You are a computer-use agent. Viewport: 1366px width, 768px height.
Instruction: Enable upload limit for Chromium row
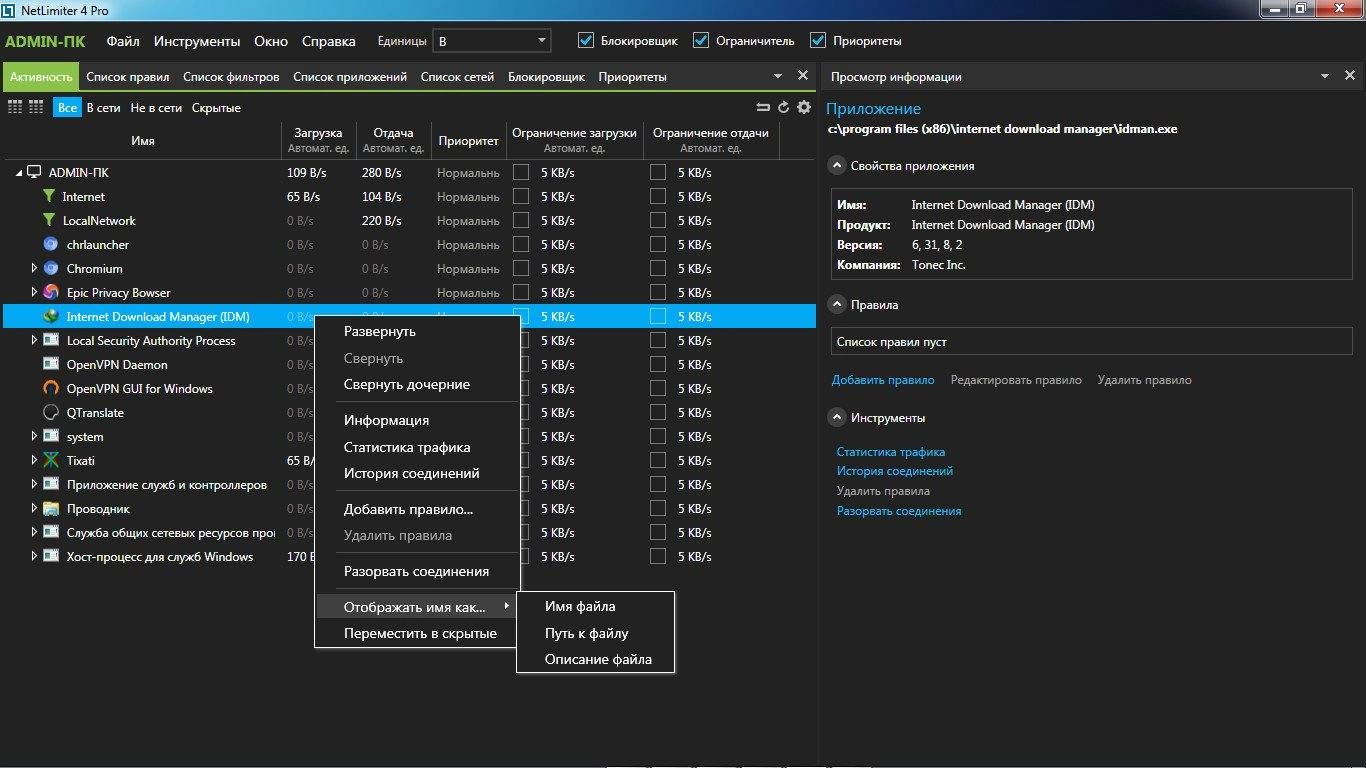(x=658, y=268)
